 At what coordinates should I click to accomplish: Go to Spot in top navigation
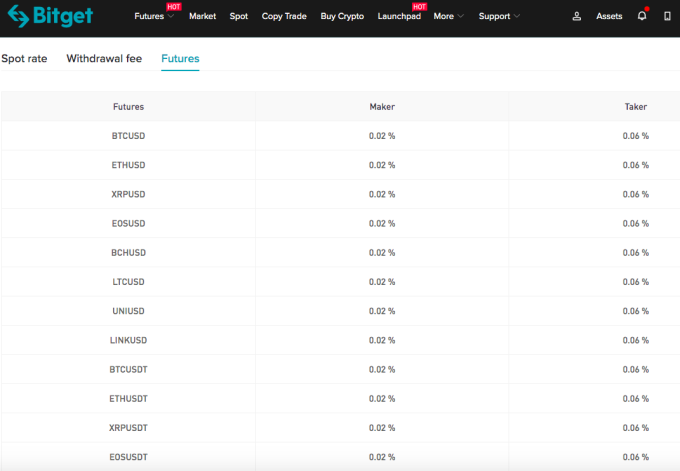pyautogui.click(x=239, y=16)
